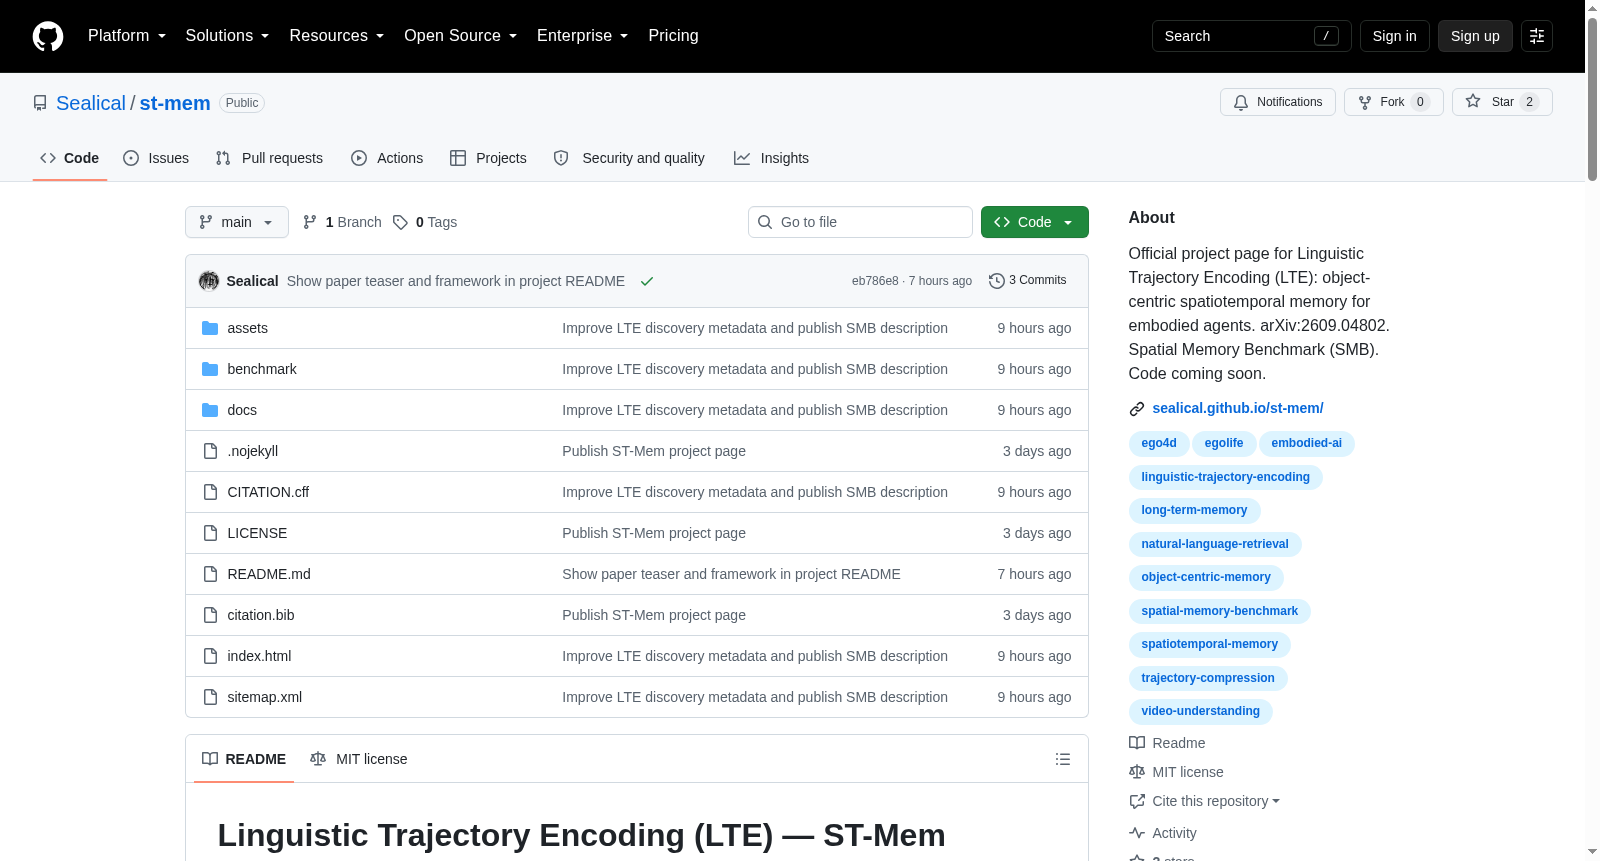1600x861 pixels.
Task: Select the README tab in file viewer
Action: click(244, 759)
